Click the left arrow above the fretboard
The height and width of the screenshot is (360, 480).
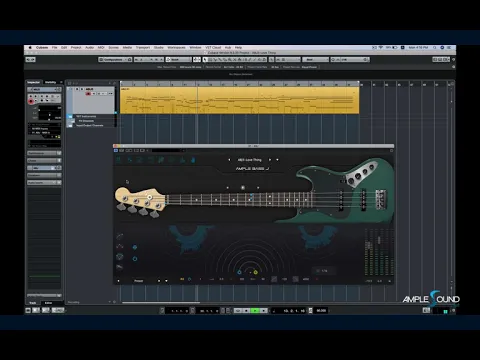(x=228, y=188)
